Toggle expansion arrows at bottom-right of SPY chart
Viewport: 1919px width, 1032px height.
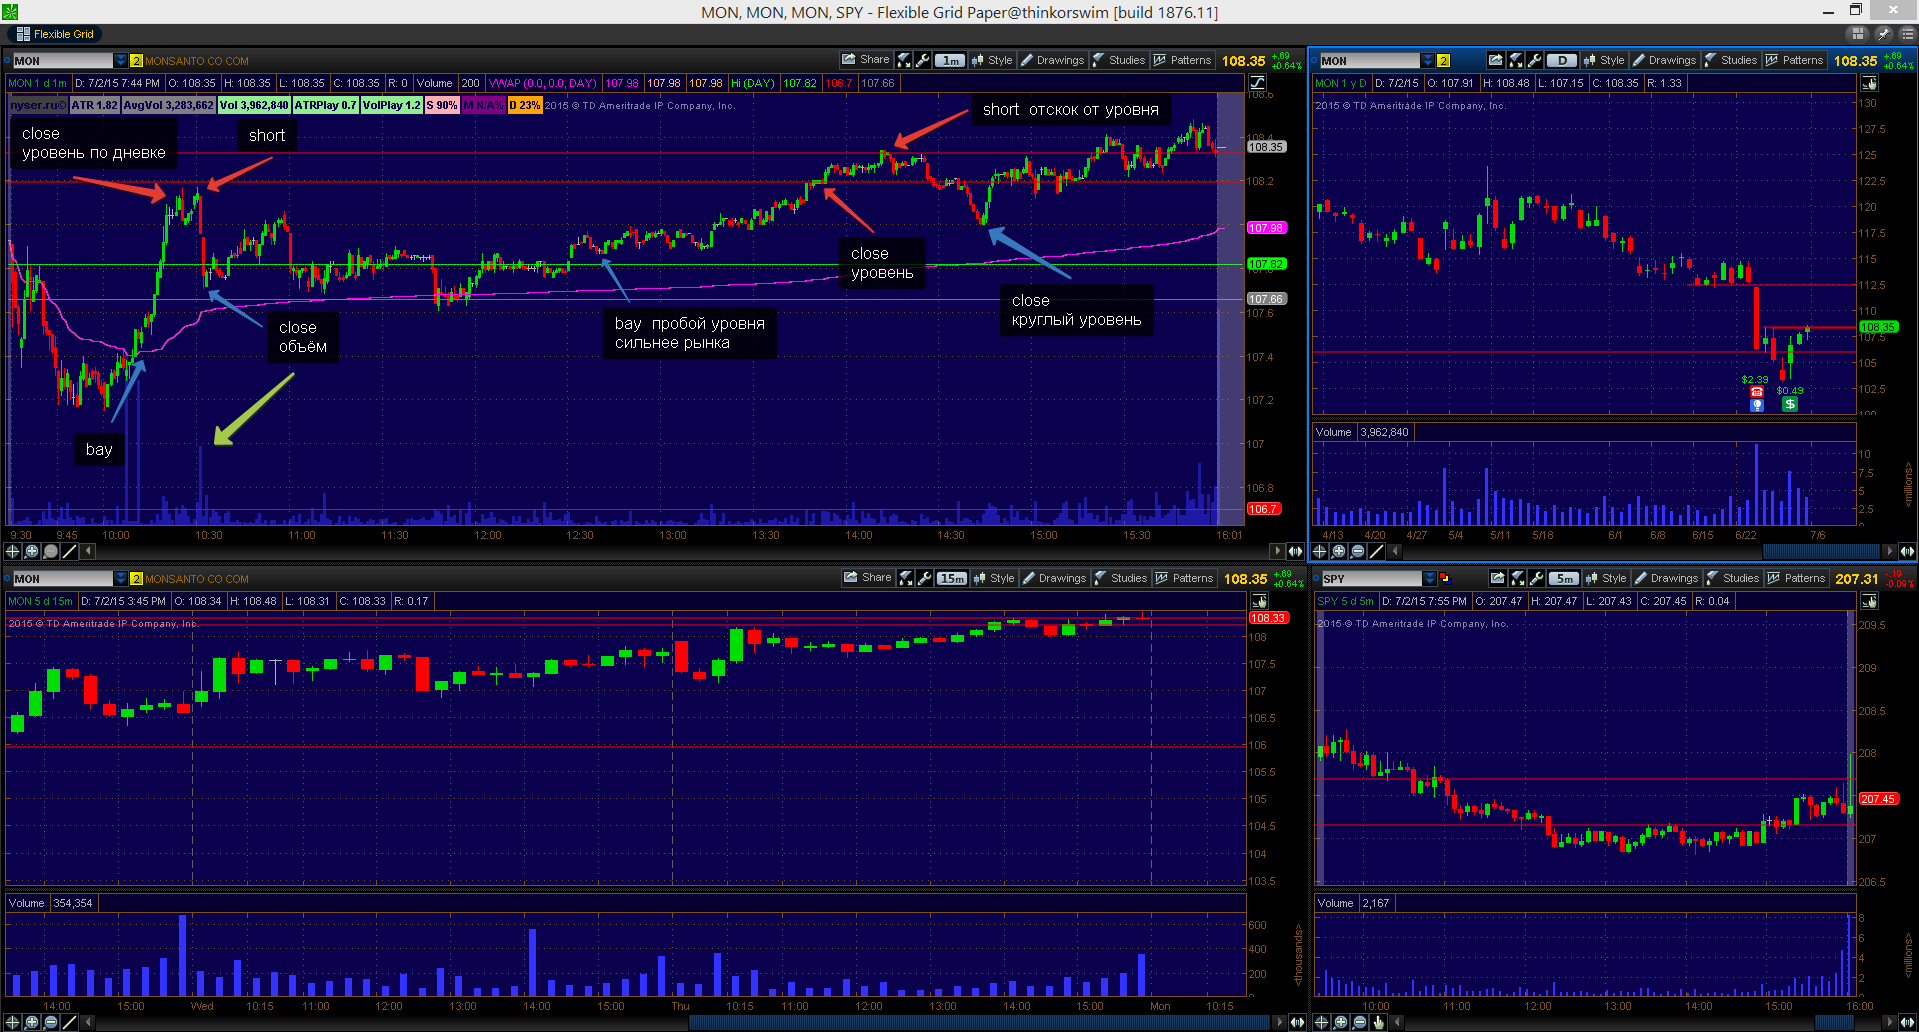click(1907, 1022)
